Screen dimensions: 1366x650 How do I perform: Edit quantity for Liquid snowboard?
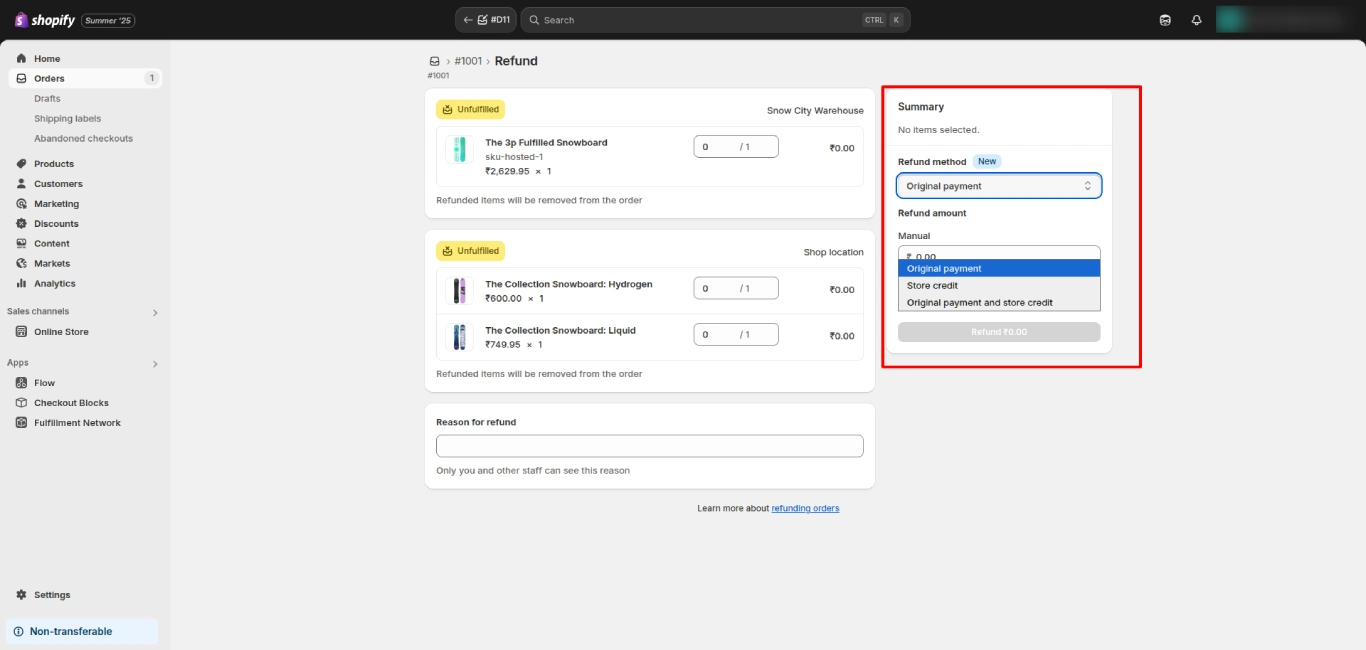tap(736, 334)
